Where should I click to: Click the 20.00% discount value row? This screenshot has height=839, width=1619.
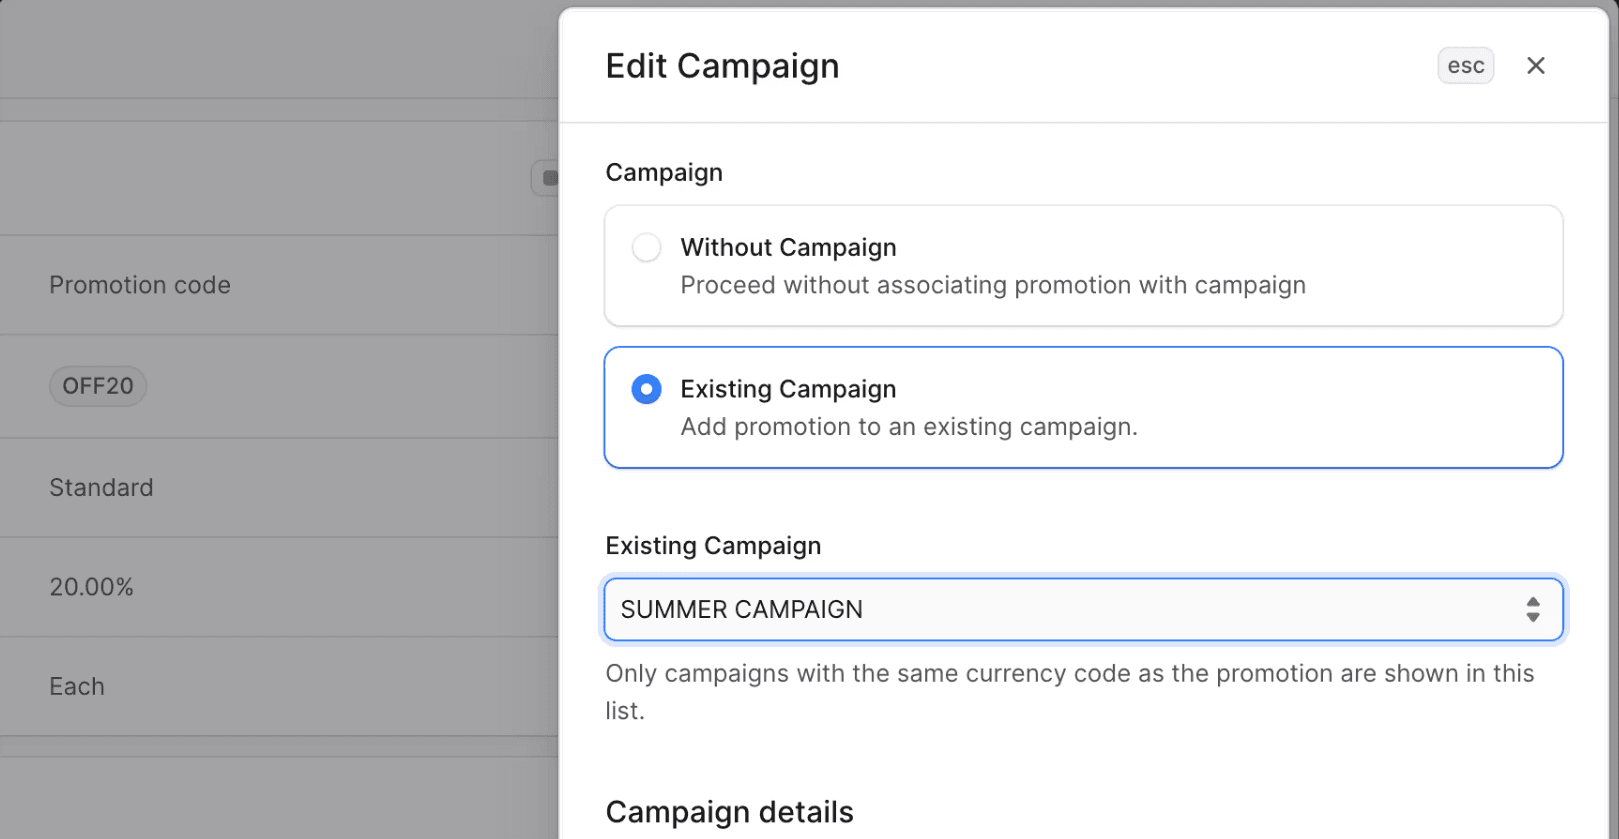click(x=92, y=587)
